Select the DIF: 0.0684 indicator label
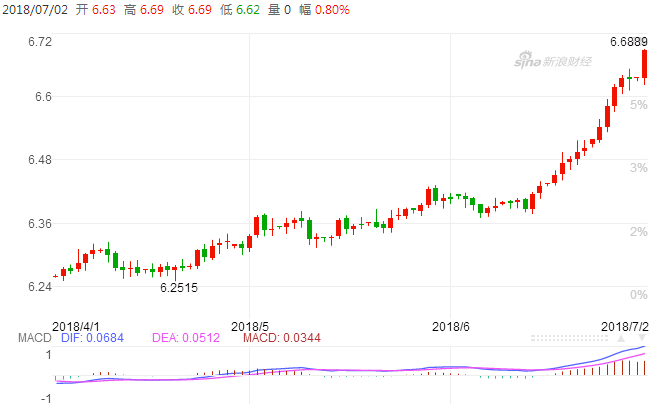Viewport: 650px width, 404px height. point(77,337)
